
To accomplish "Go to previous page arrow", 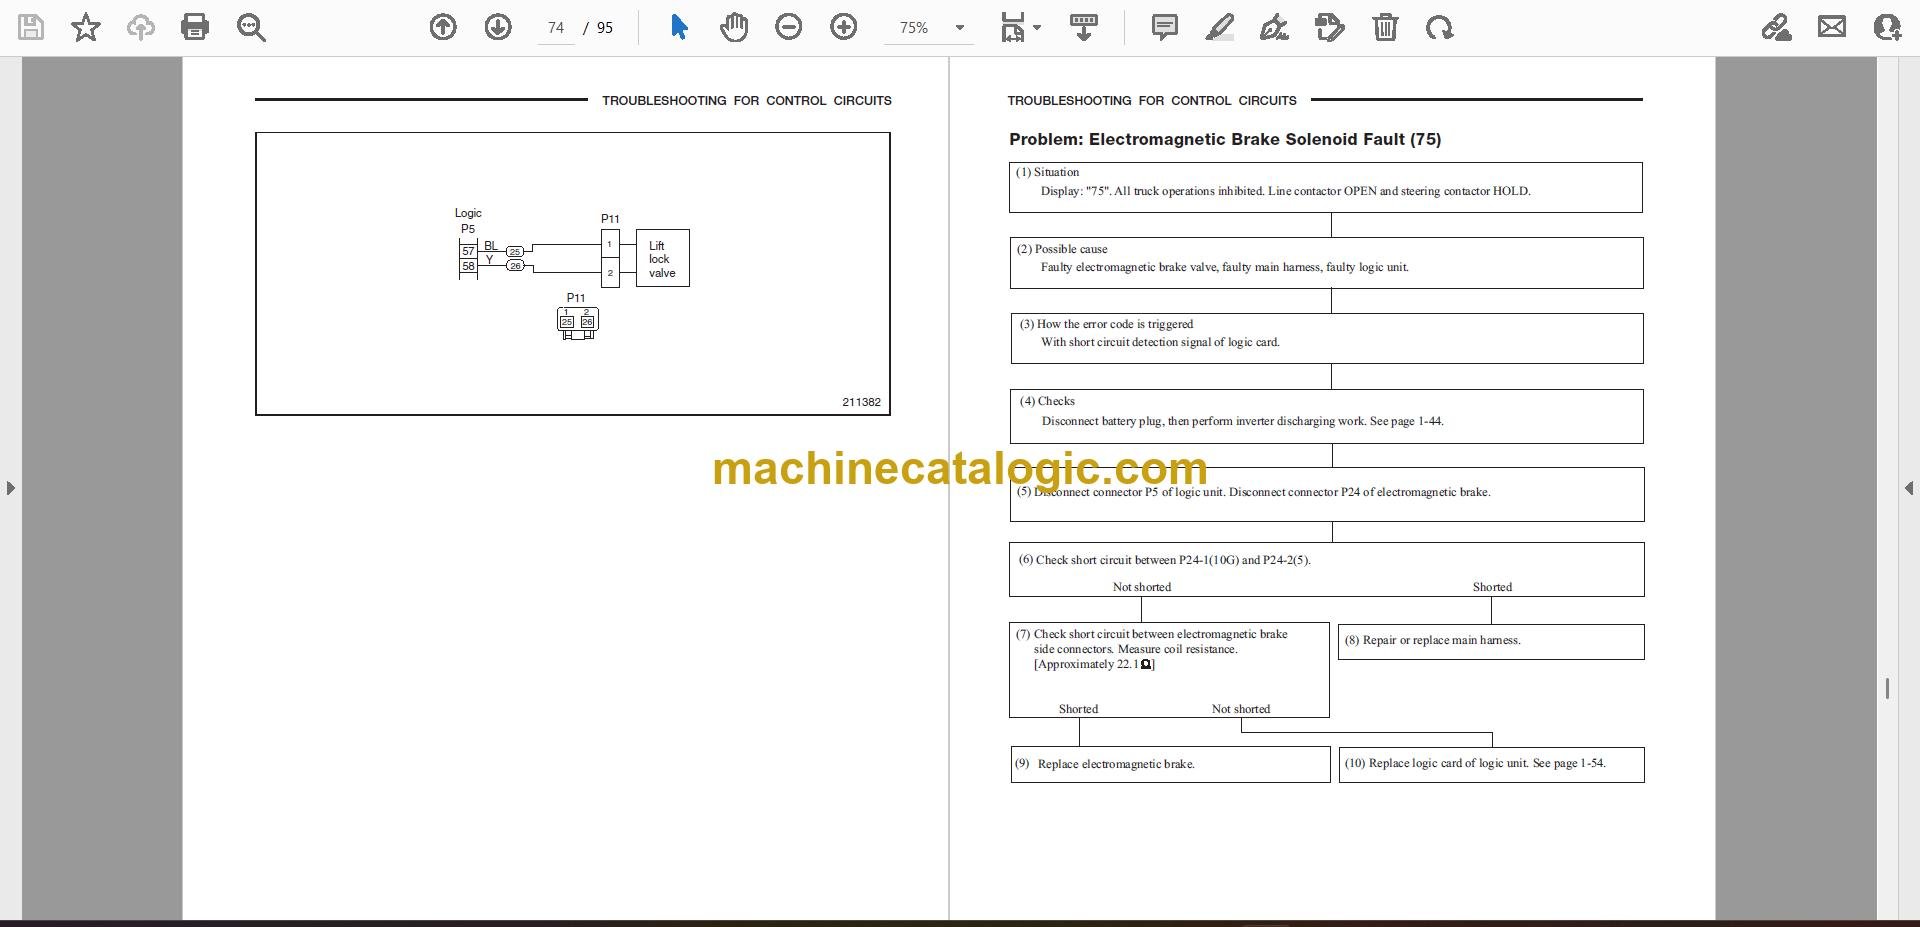I will tap(443, 27).
